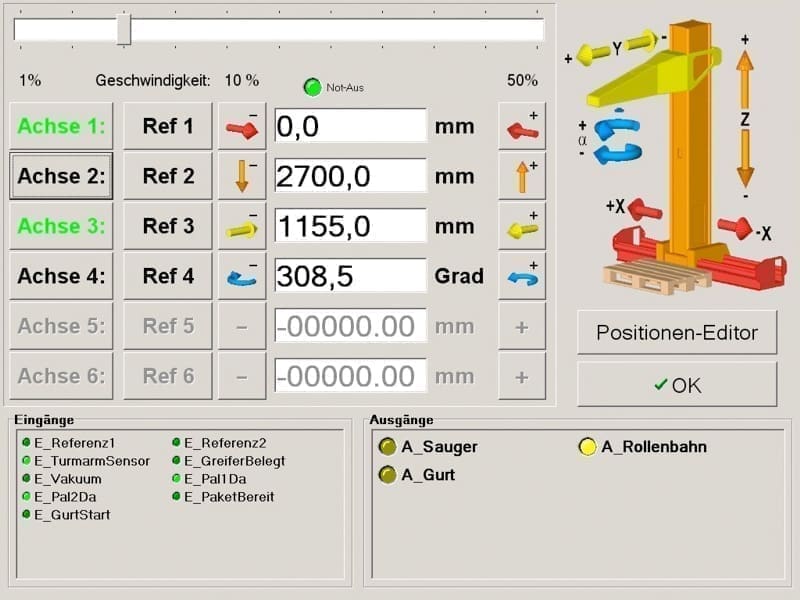Image resolution: width=800 pixels, height=600 pixels.
Task: Click the Geschwindigkeit speed slider handle
Action: 124,29
